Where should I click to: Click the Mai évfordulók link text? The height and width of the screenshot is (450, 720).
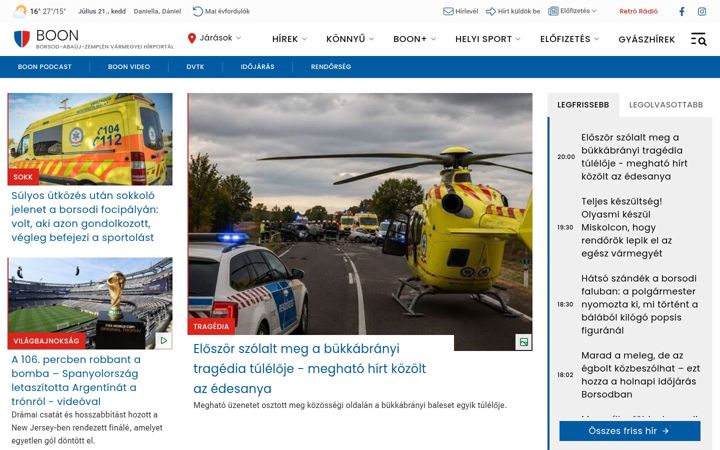227,11
